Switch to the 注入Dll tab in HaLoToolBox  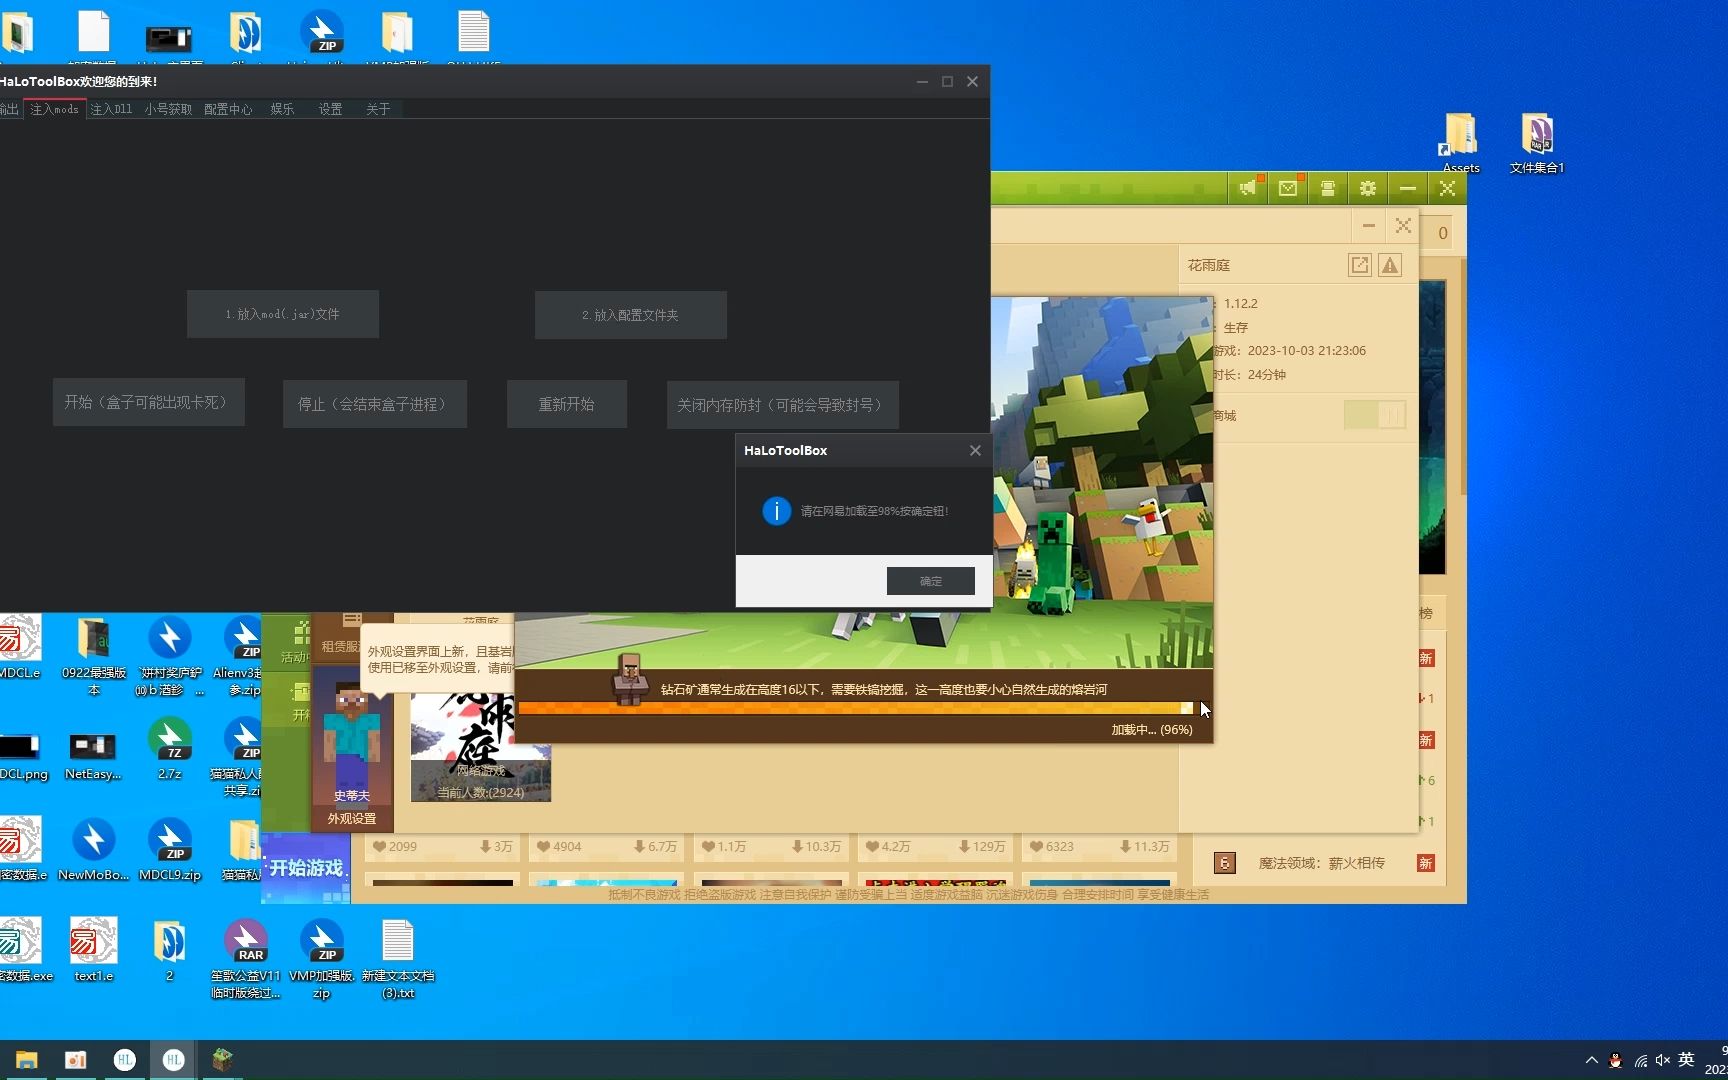coord(111,109)
